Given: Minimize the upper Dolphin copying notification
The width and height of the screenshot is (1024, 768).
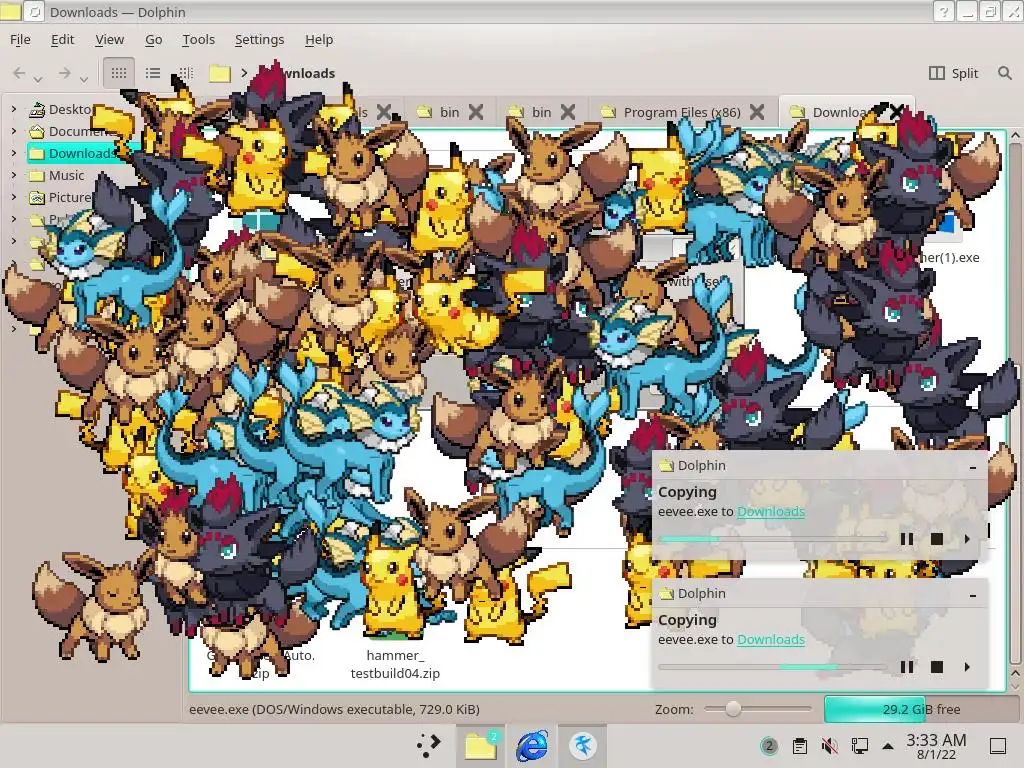Looking at the screenshot, I should [973, 466].
